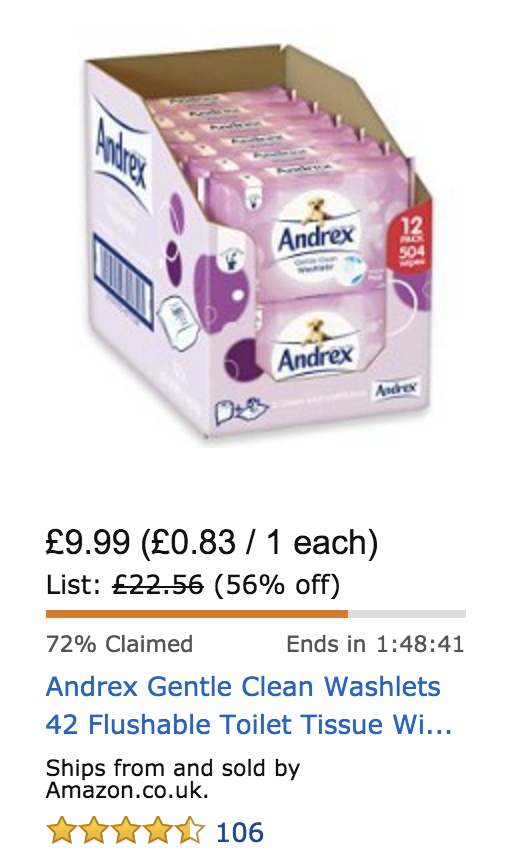Click the barcode on the box side
The image size is (512, 868).
pos(122,282)
